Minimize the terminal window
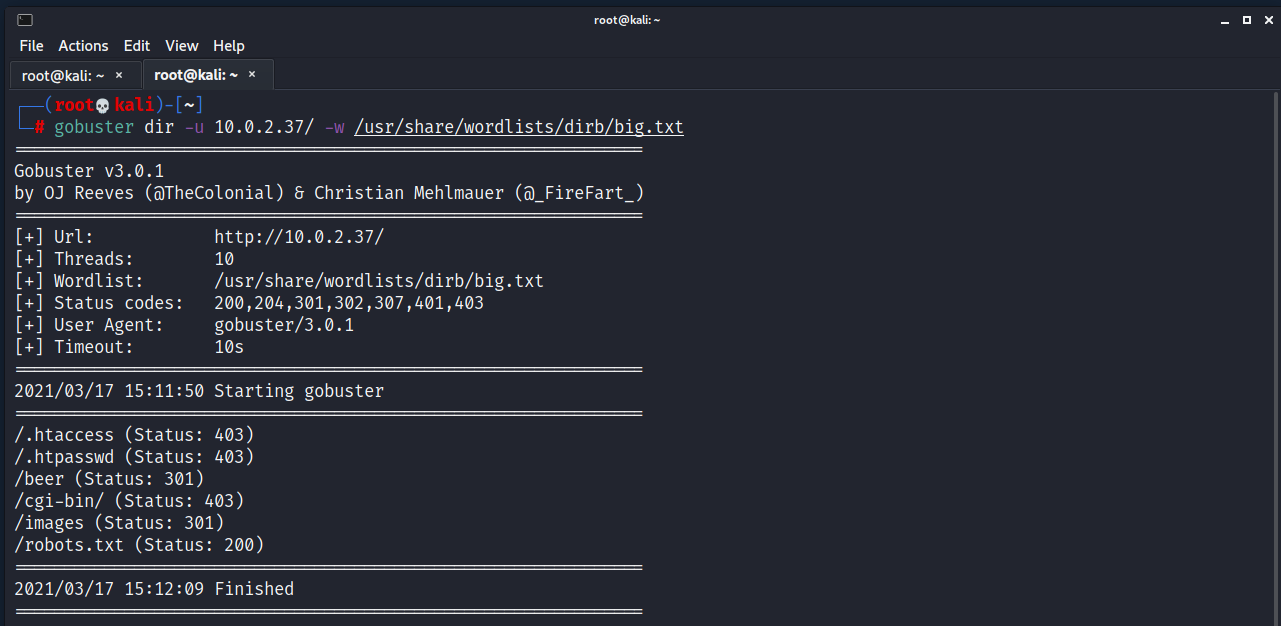This screenshot has width=1281, height=626. pyautogui.click(x=1224, y=20)
